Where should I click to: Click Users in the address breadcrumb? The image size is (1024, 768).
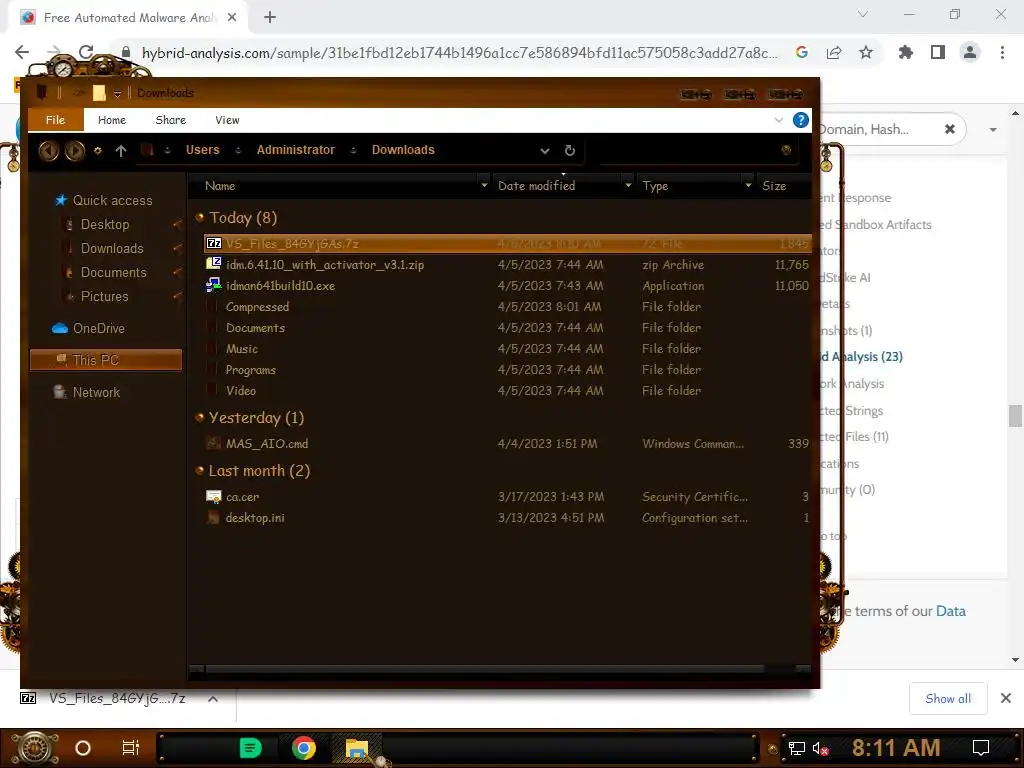202,150
